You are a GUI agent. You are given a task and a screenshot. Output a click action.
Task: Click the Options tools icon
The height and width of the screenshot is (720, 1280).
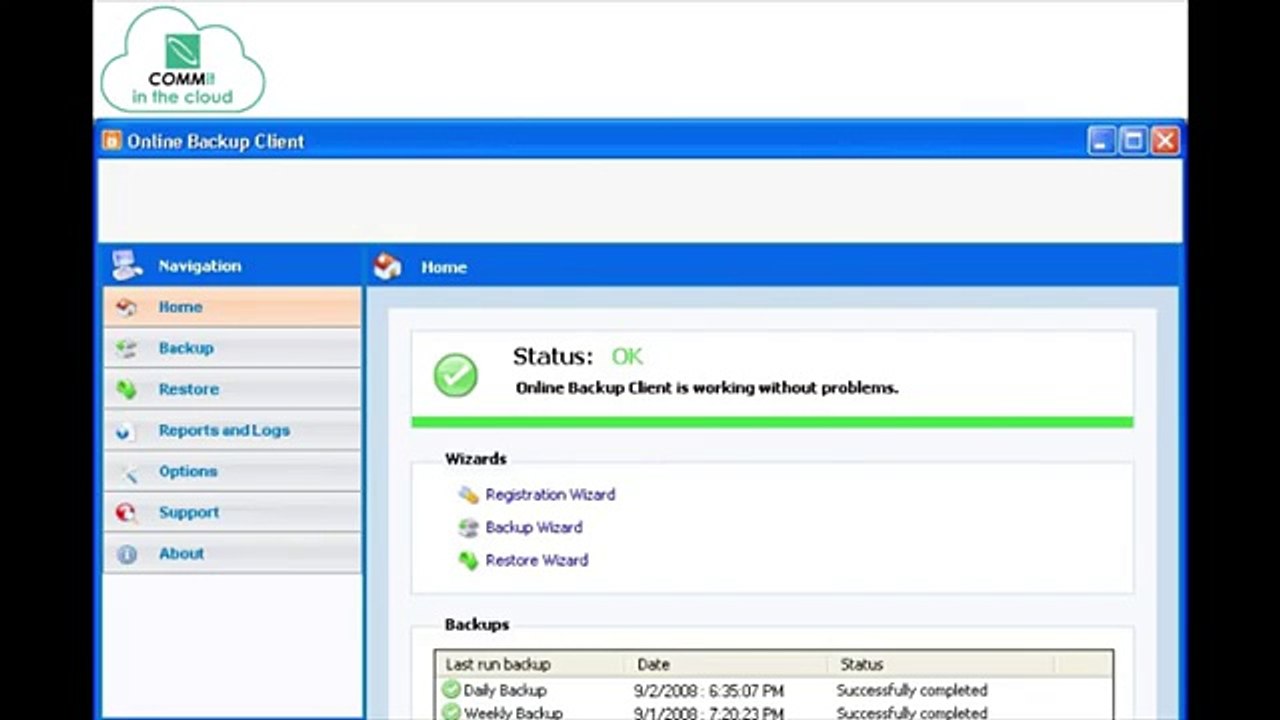point(126,472)
